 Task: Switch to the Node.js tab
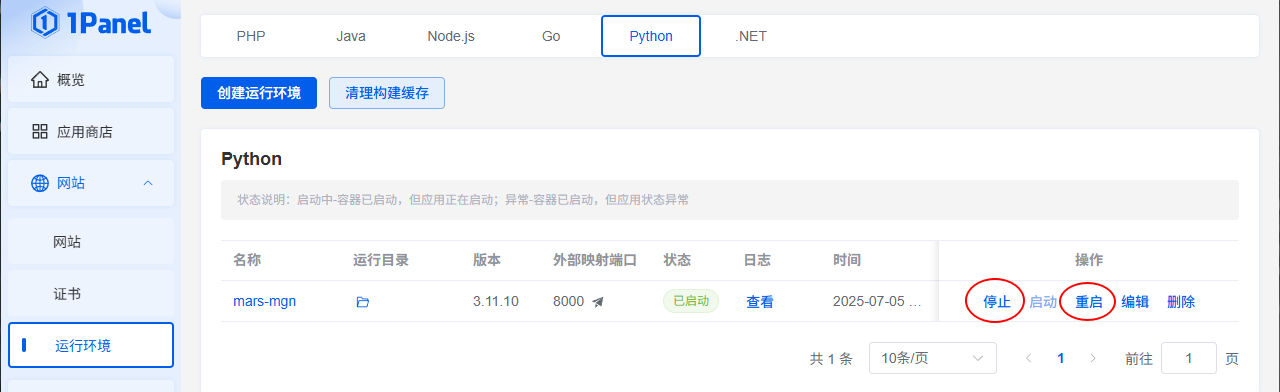pos(451,36)
